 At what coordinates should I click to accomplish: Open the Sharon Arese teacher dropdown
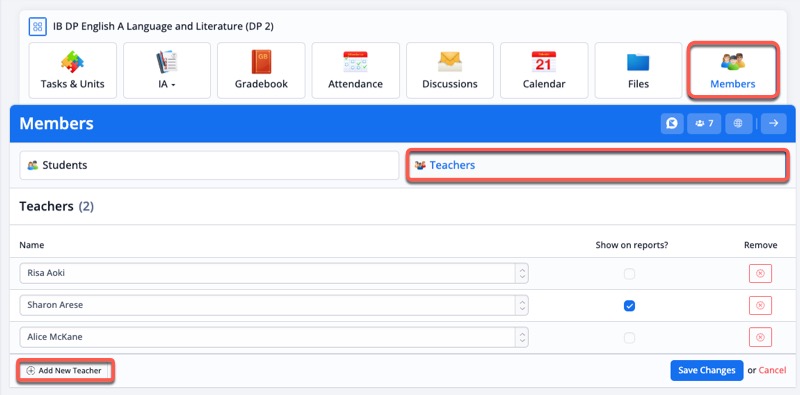click(274, 305)
